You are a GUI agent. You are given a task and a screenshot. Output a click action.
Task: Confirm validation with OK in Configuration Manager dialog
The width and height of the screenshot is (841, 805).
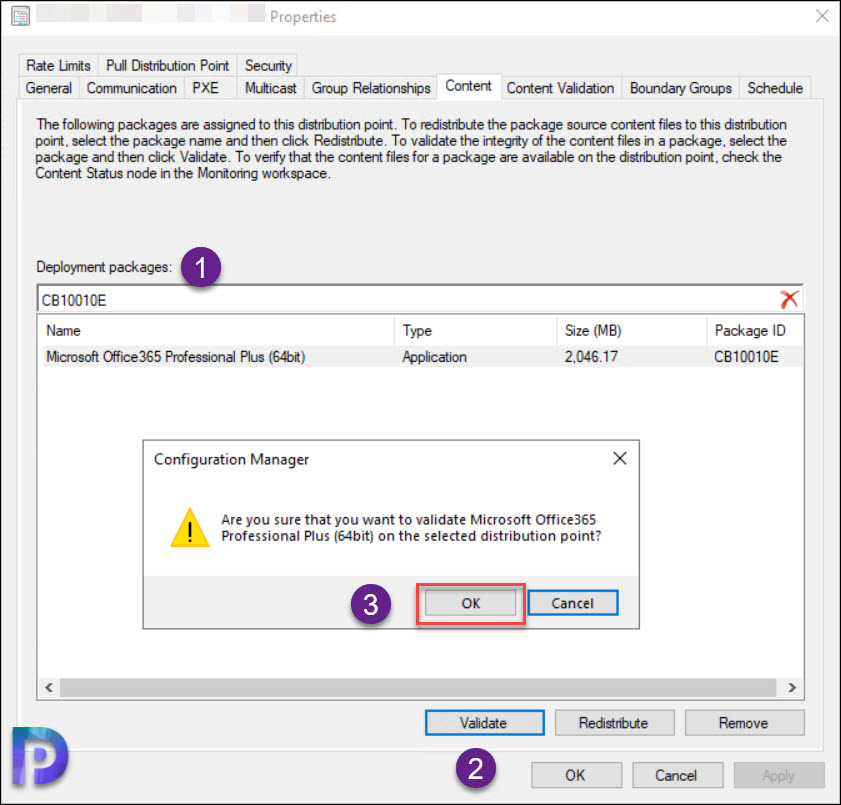click(x=470, y=603)
